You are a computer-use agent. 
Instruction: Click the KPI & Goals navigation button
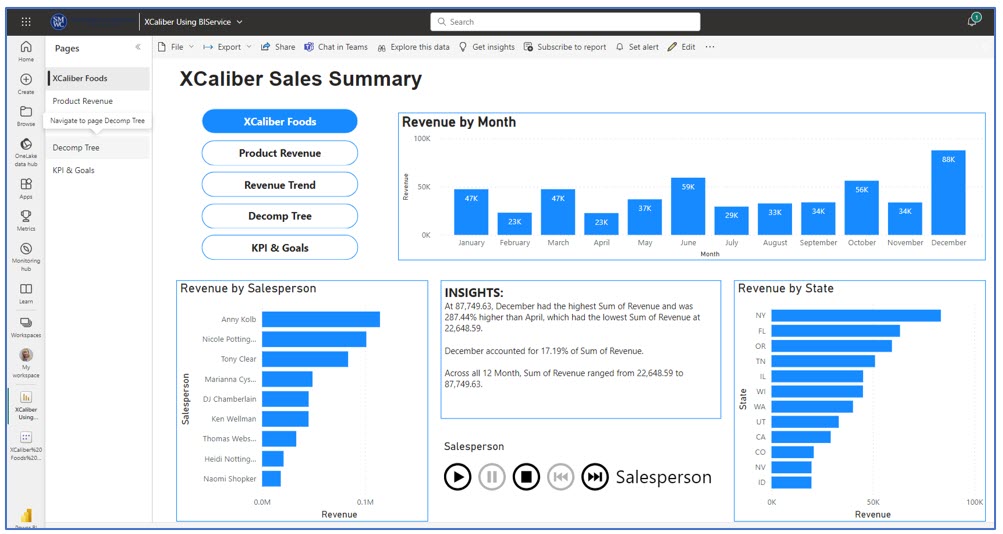[280, 247]
